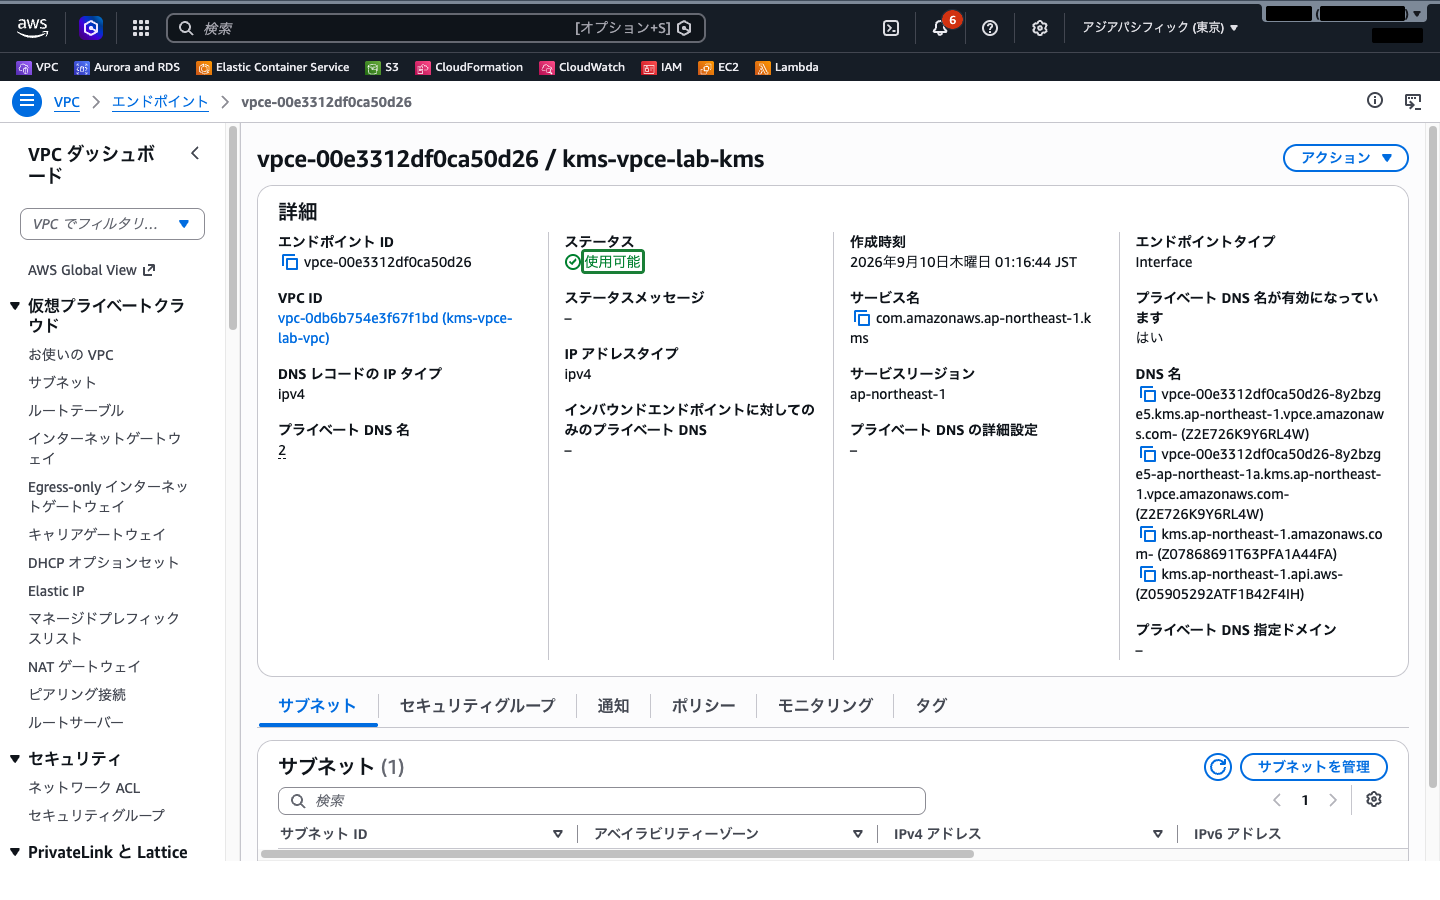Click the サブネットを管理 button

[1313, 767]
